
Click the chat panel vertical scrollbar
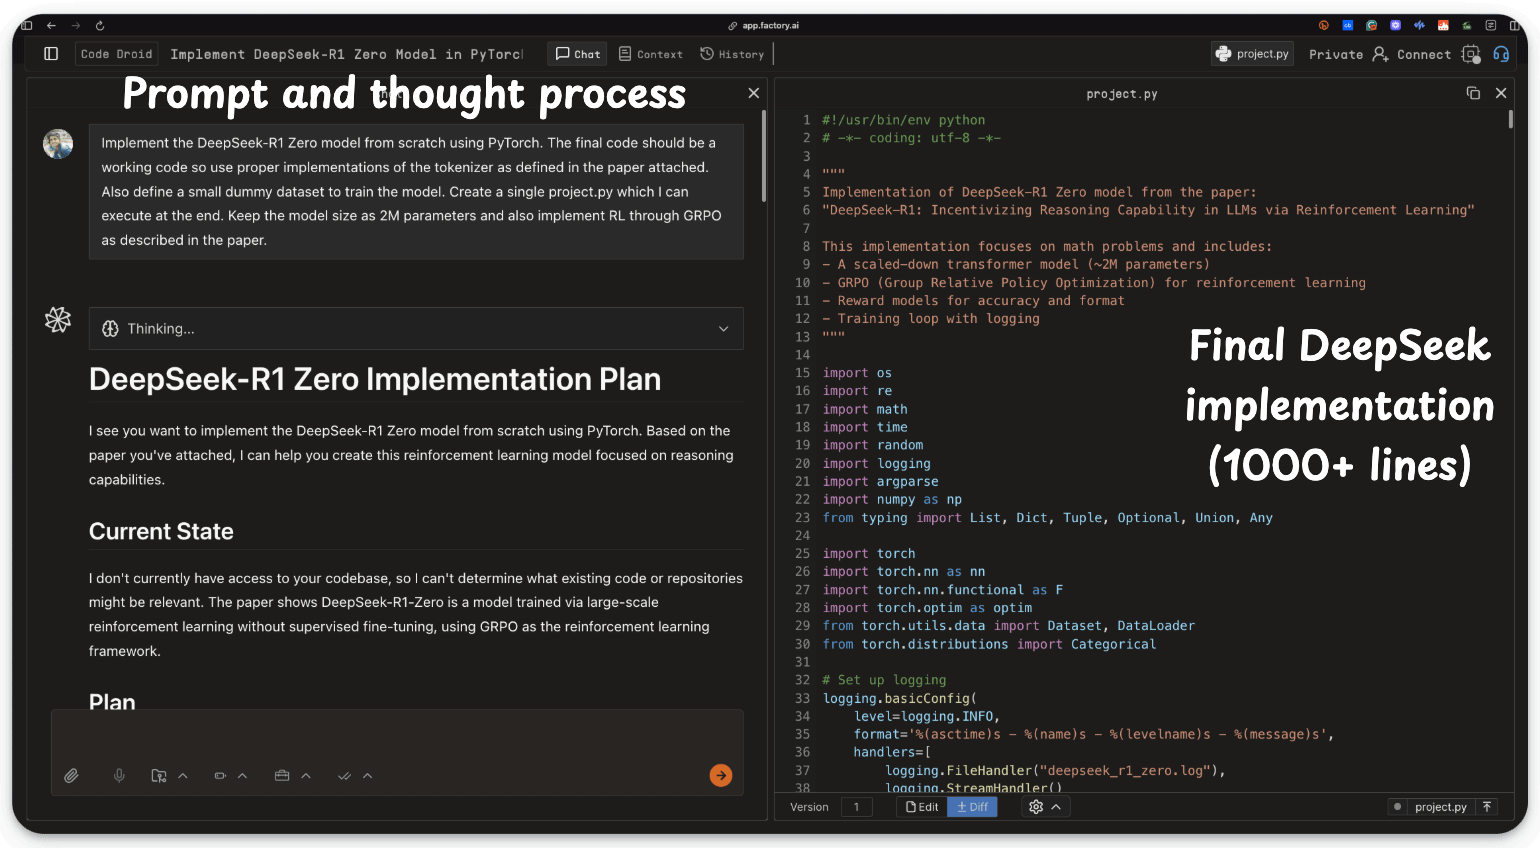click(764, 157)
